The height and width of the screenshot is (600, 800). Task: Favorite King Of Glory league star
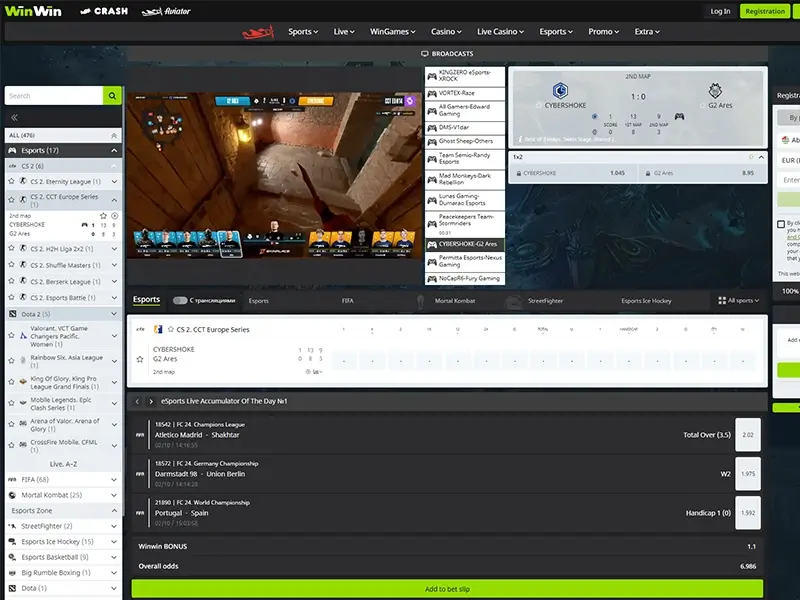[x=12, y=382]
